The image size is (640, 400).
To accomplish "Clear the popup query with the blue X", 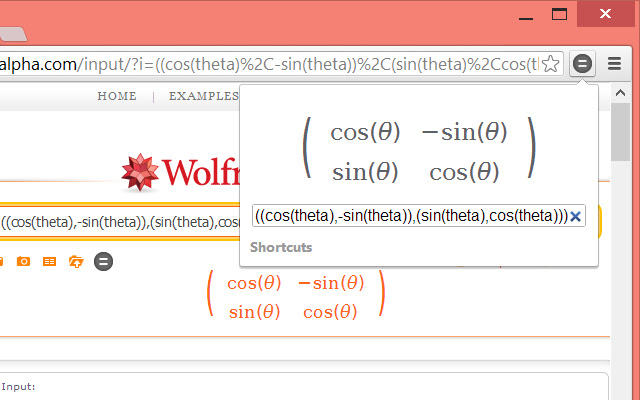I will point(576,216).
